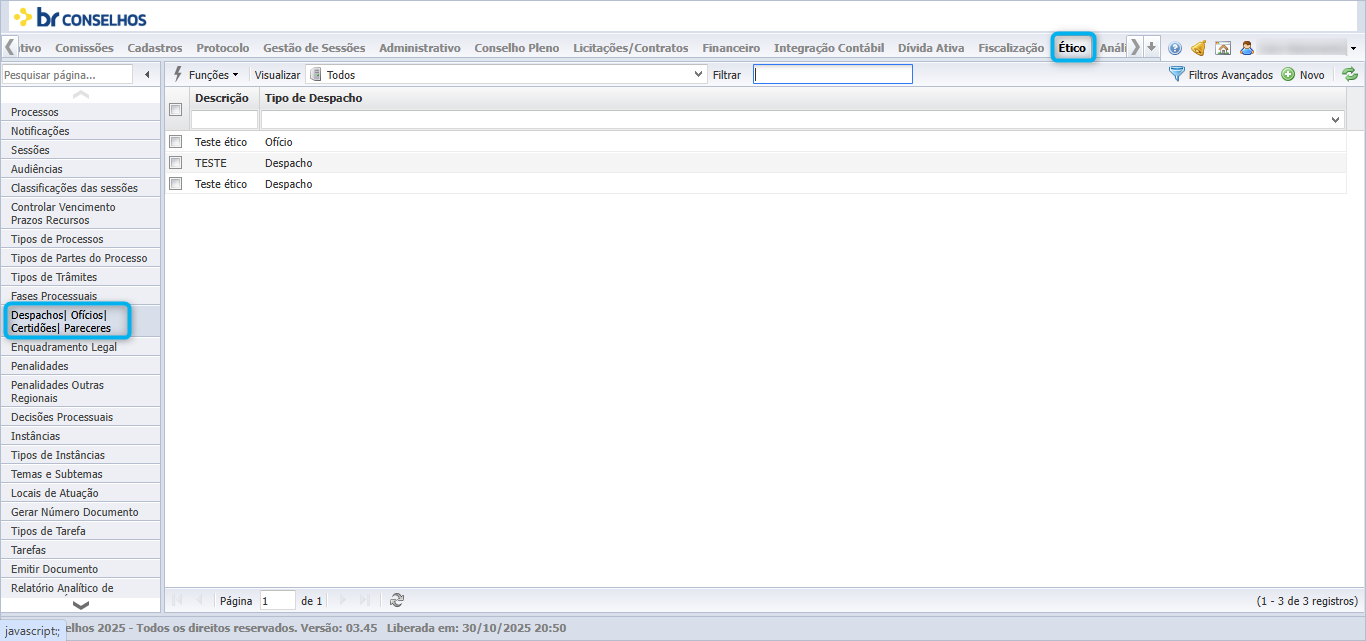Collapse the sidebar with the left triangle
The width and height of the screenshot is (1366, 641).
pos(148,74)
